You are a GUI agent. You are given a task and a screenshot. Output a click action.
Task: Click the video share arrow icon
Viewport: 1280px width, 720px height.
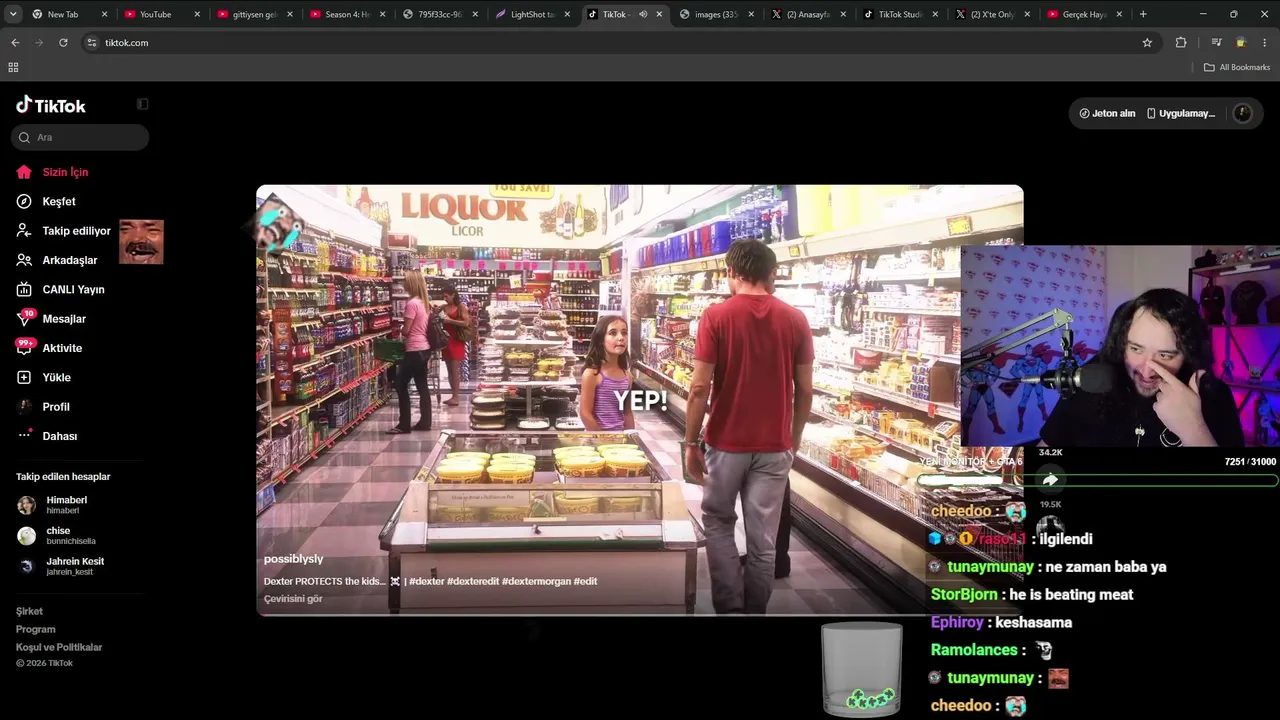[1050, 480]
